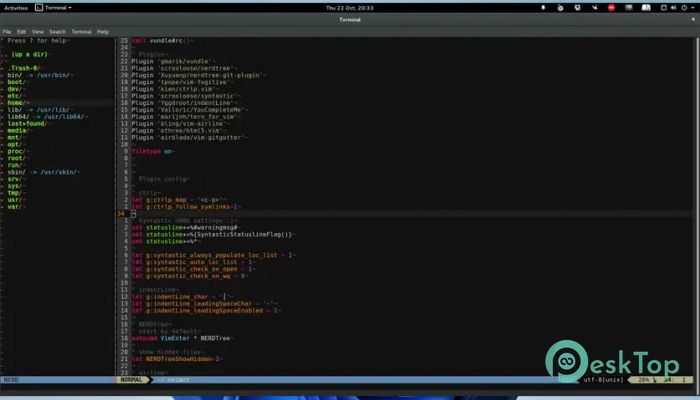Click the 'let NERDTreeShowHidden' line

[x=177, y=359]
